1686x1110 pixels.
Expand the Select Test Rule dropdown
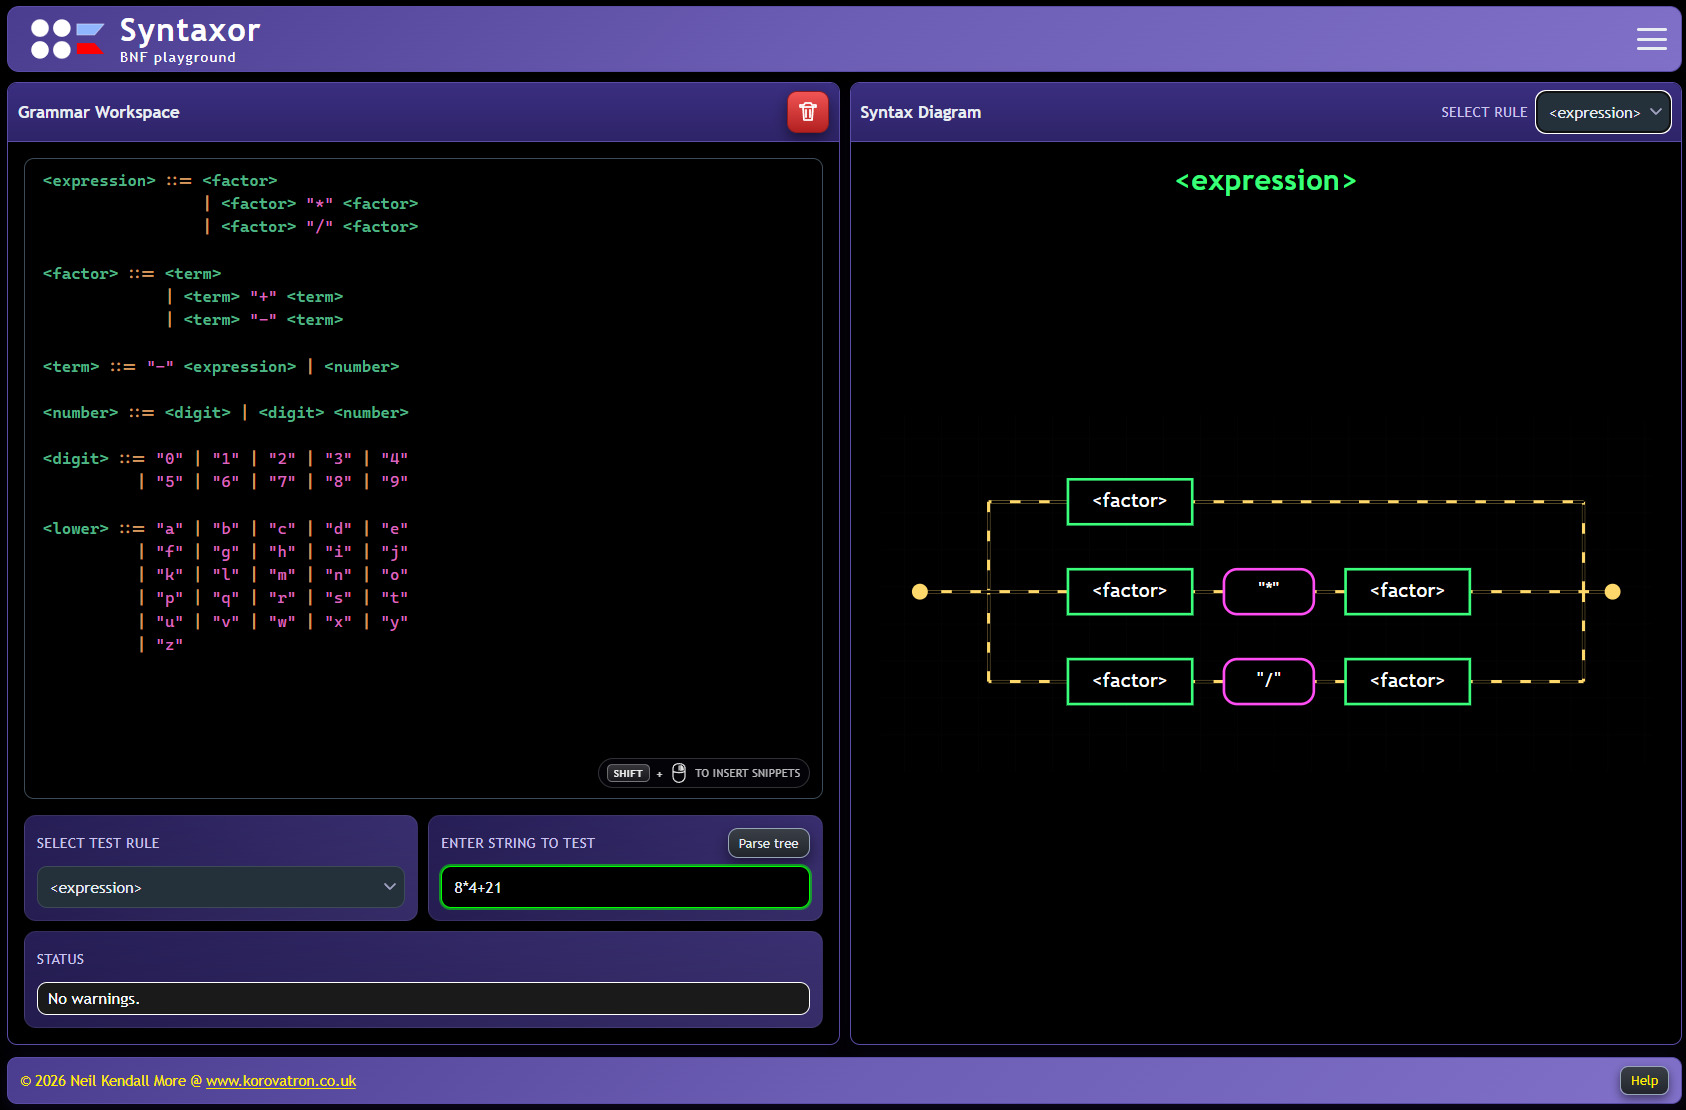point(220,887)
